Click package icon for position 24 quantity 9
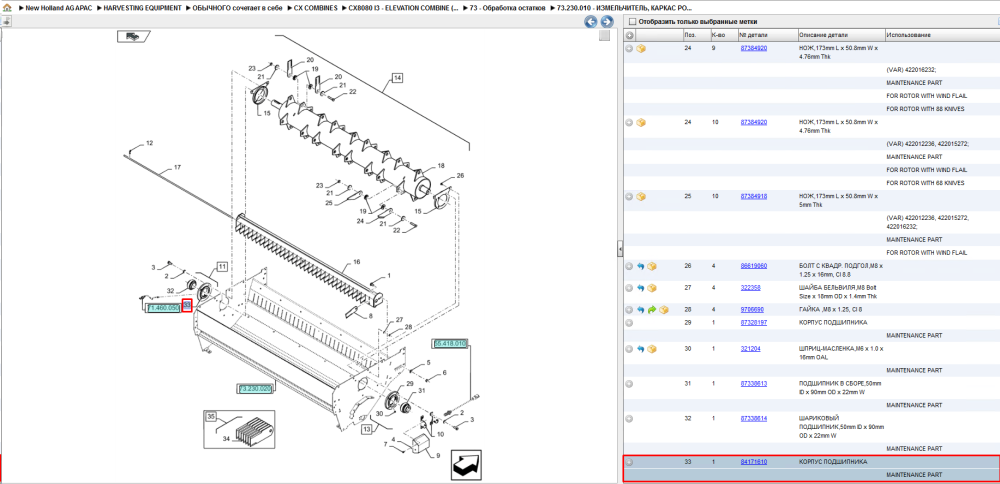Viewport: 1000px width, 484px height. pyautogui.click(x=641, y=48)
